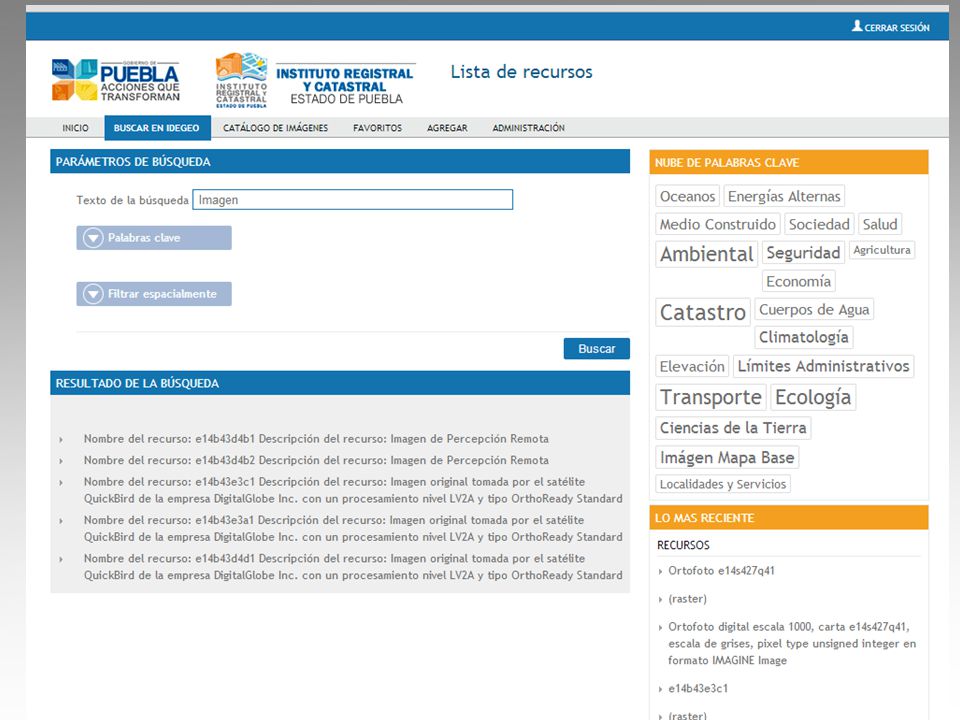Expand result e14b43d4b1 arrow
The image size is (960, 720).
(61, 440)
